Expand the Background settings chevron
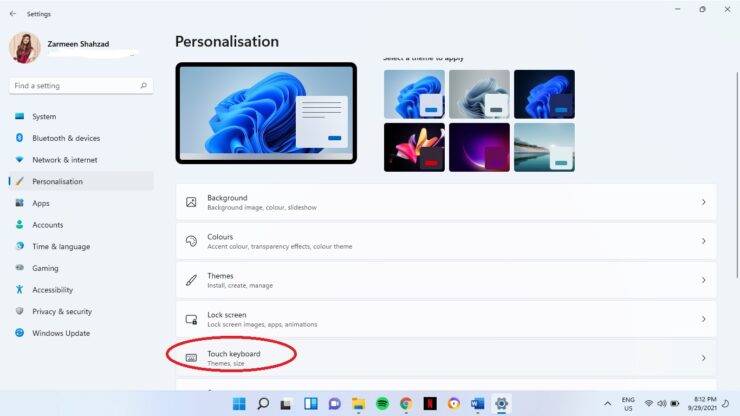 (x=703, y=202)
